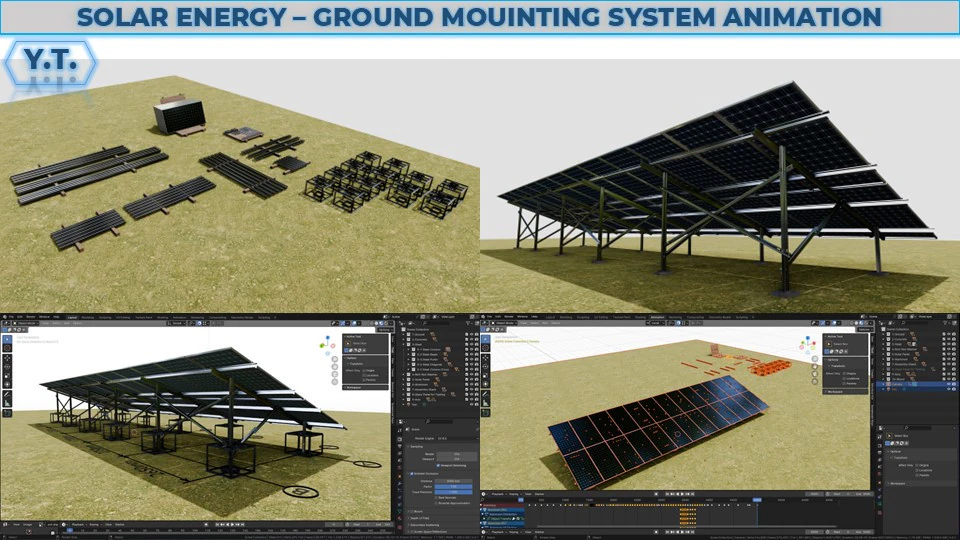Screen dimensions: 960x540
Task: Select the Add Cube tool in left Blender window
Action: coord(7,413)
